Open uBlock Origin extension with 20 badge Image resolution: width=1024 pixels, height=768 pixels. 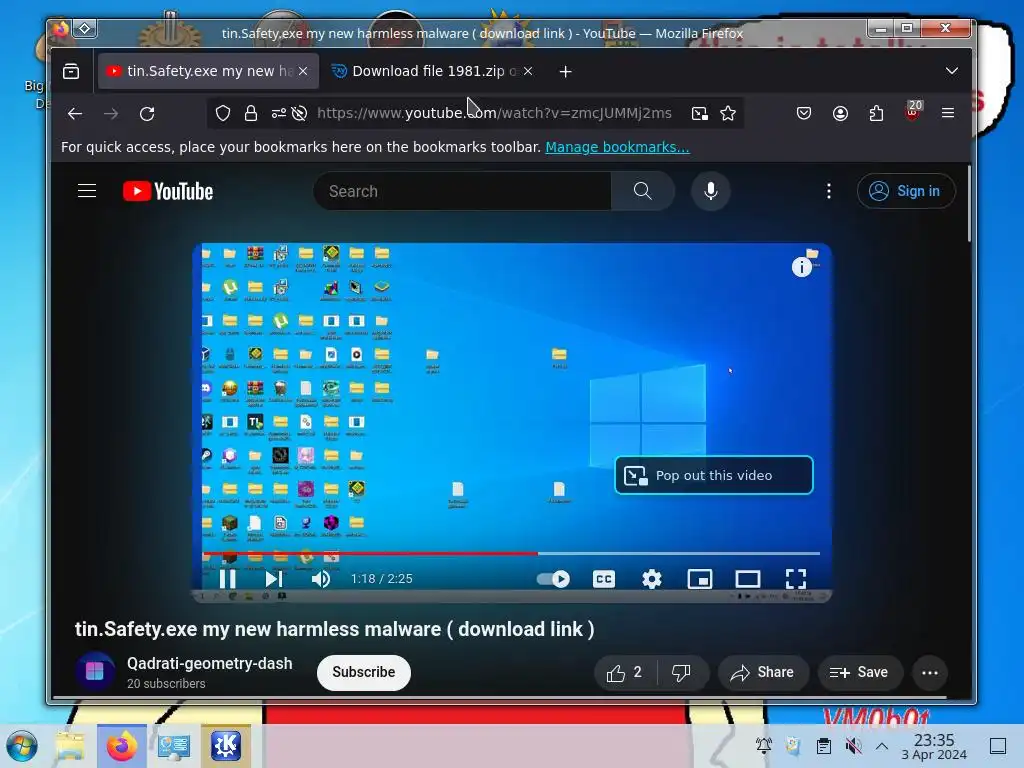tap(912, 112)
